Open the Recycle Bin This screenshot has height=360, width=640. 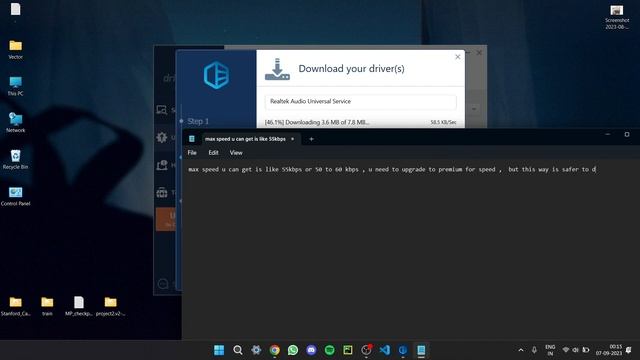tap(16, 159)
